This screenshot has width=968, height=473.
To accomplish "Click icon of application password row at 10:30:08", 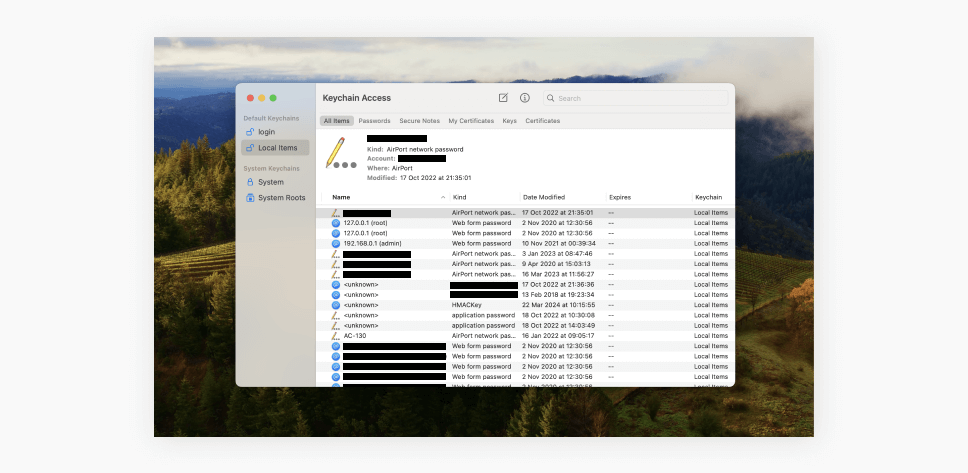I will pos(336,316).
